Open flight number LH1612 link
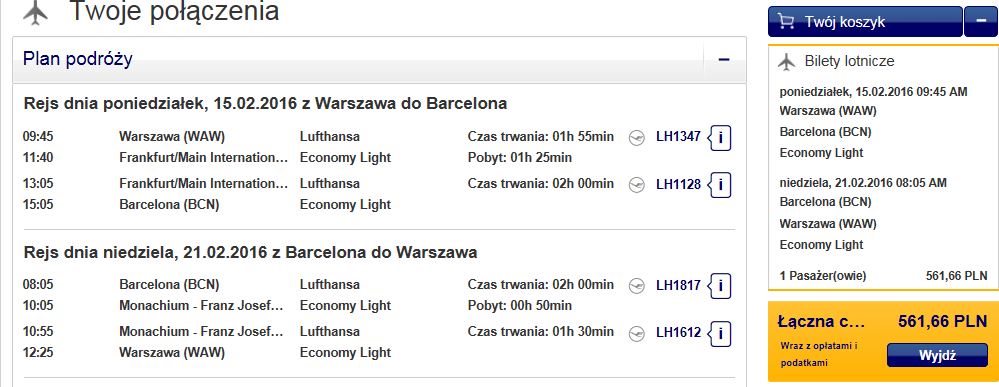This screenshot has height=387, width=999. click(x=679, y=332)
